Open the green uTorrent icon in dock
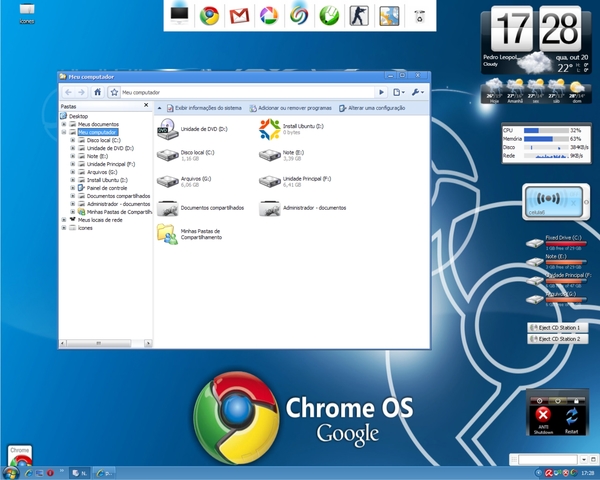Viewport: 600px width, 480px height. [x=329, y=16]
